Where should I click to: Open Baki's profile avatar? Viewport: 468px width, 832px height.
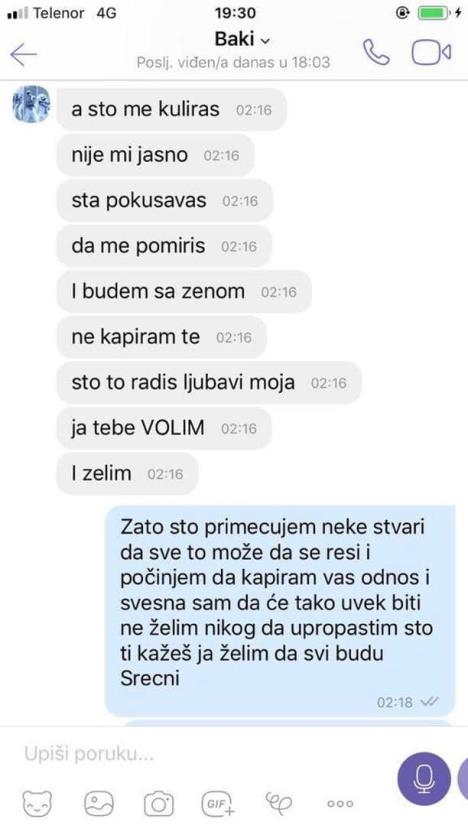(x=31, y=104)
